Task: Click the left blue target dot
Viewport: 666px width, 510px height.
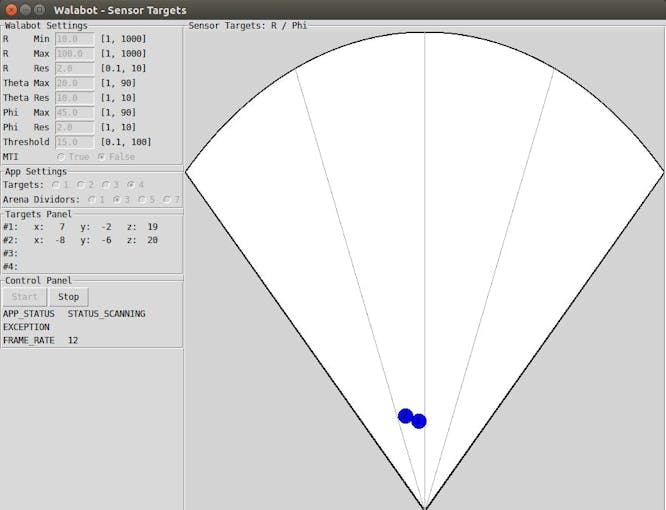Action: (x=406, y=416)
